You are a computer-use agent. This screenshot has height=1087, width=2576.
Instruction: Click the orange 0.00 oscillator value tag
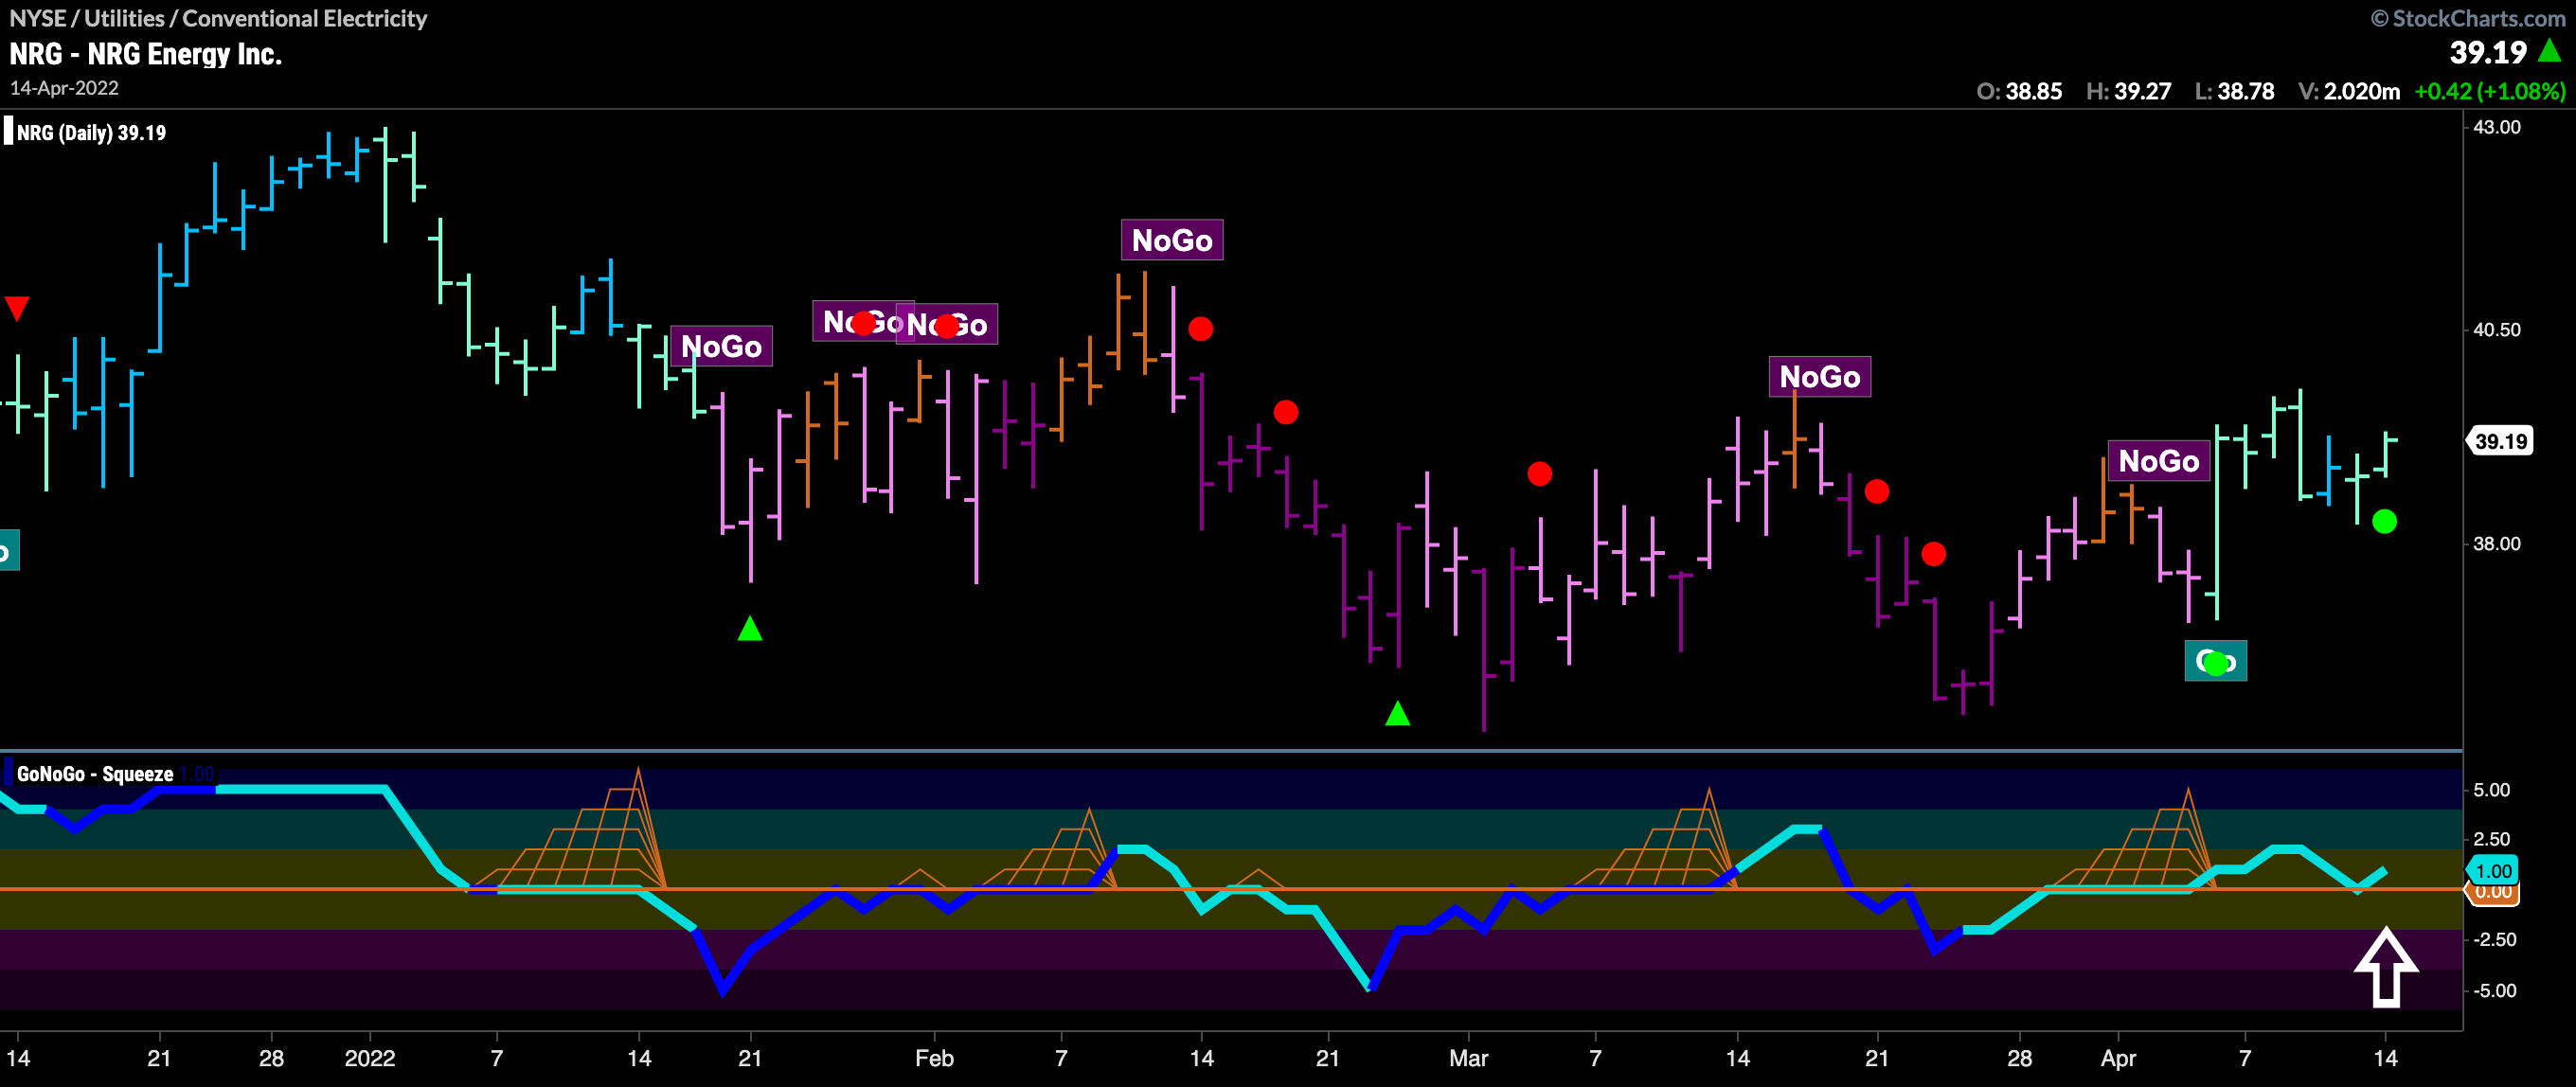coord(2493,893)
